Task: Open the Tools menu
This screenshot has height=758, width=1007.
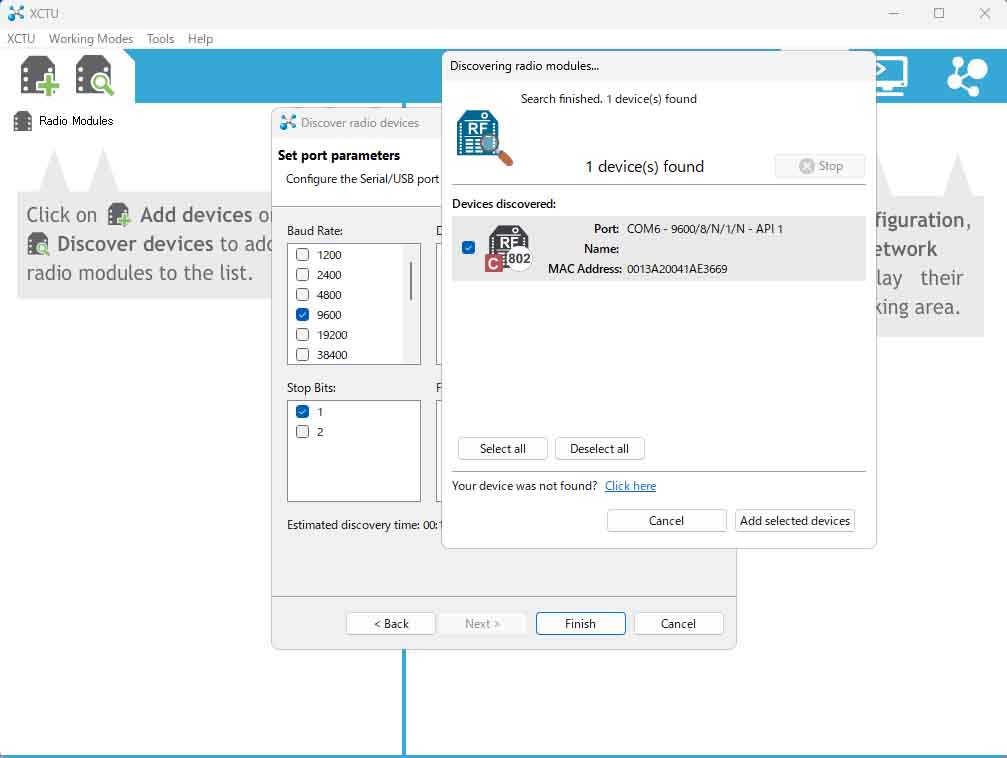Action: point(160,39)
